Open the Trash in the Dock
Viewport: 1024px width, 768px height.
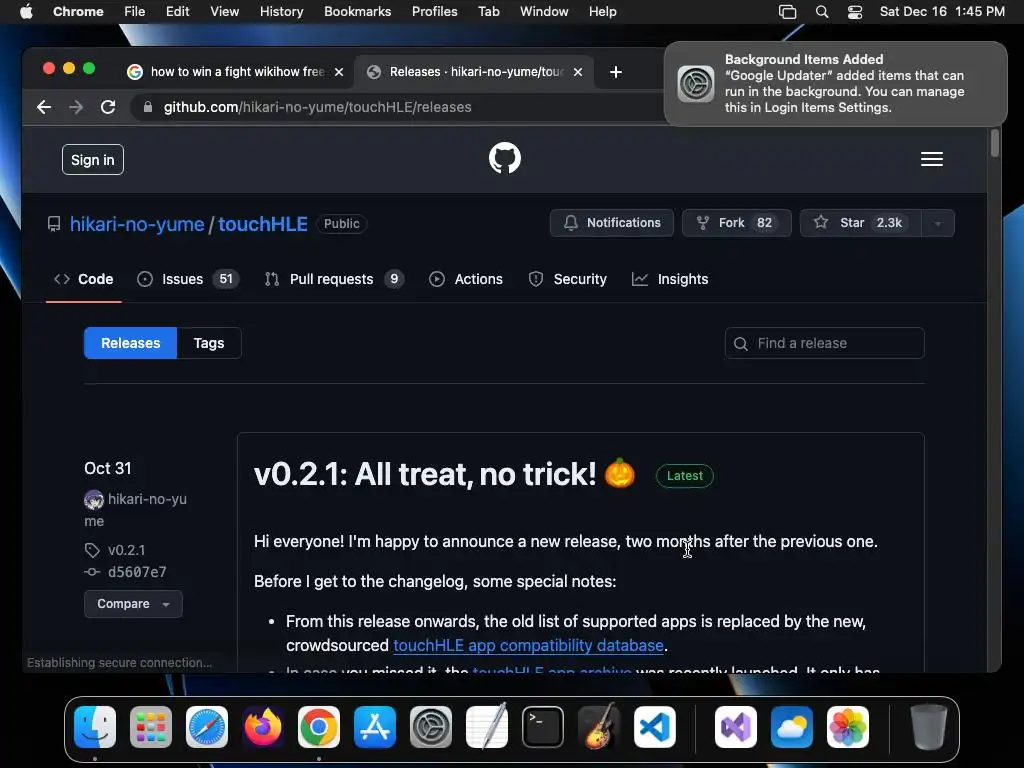(x=928, y=727)
